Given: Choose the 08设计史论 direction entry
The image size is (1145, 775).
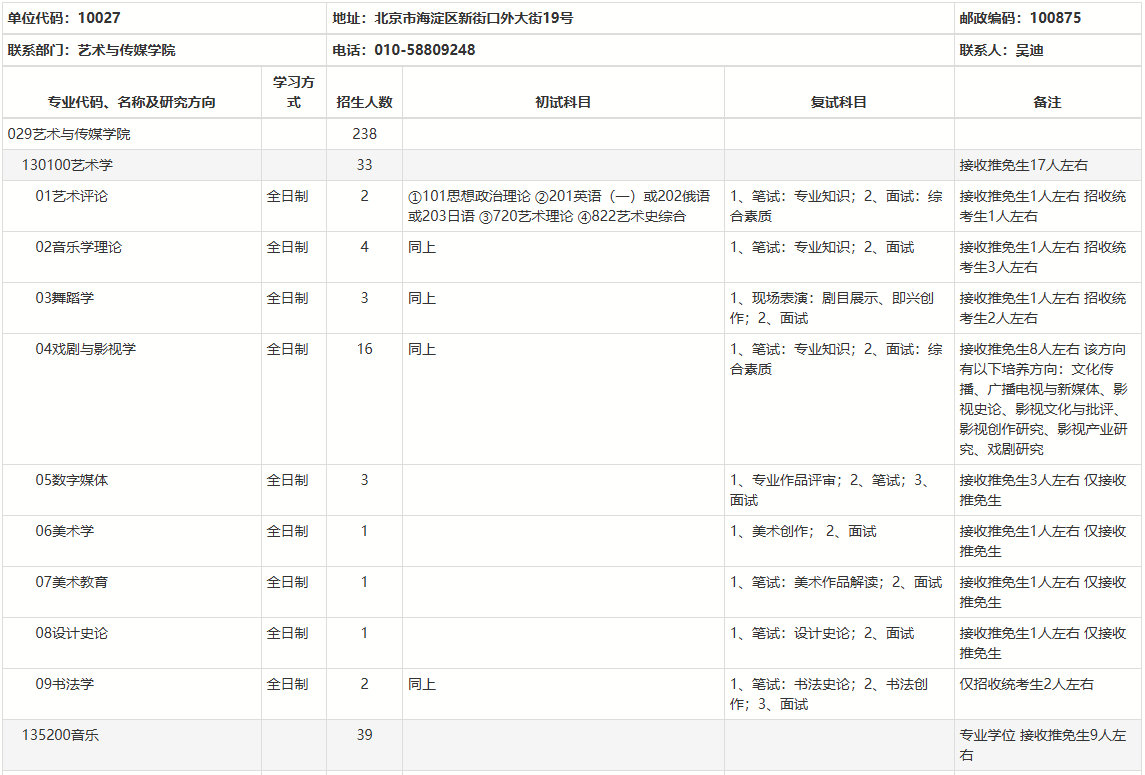Looking at the screenshot, I should coord(72,633).
